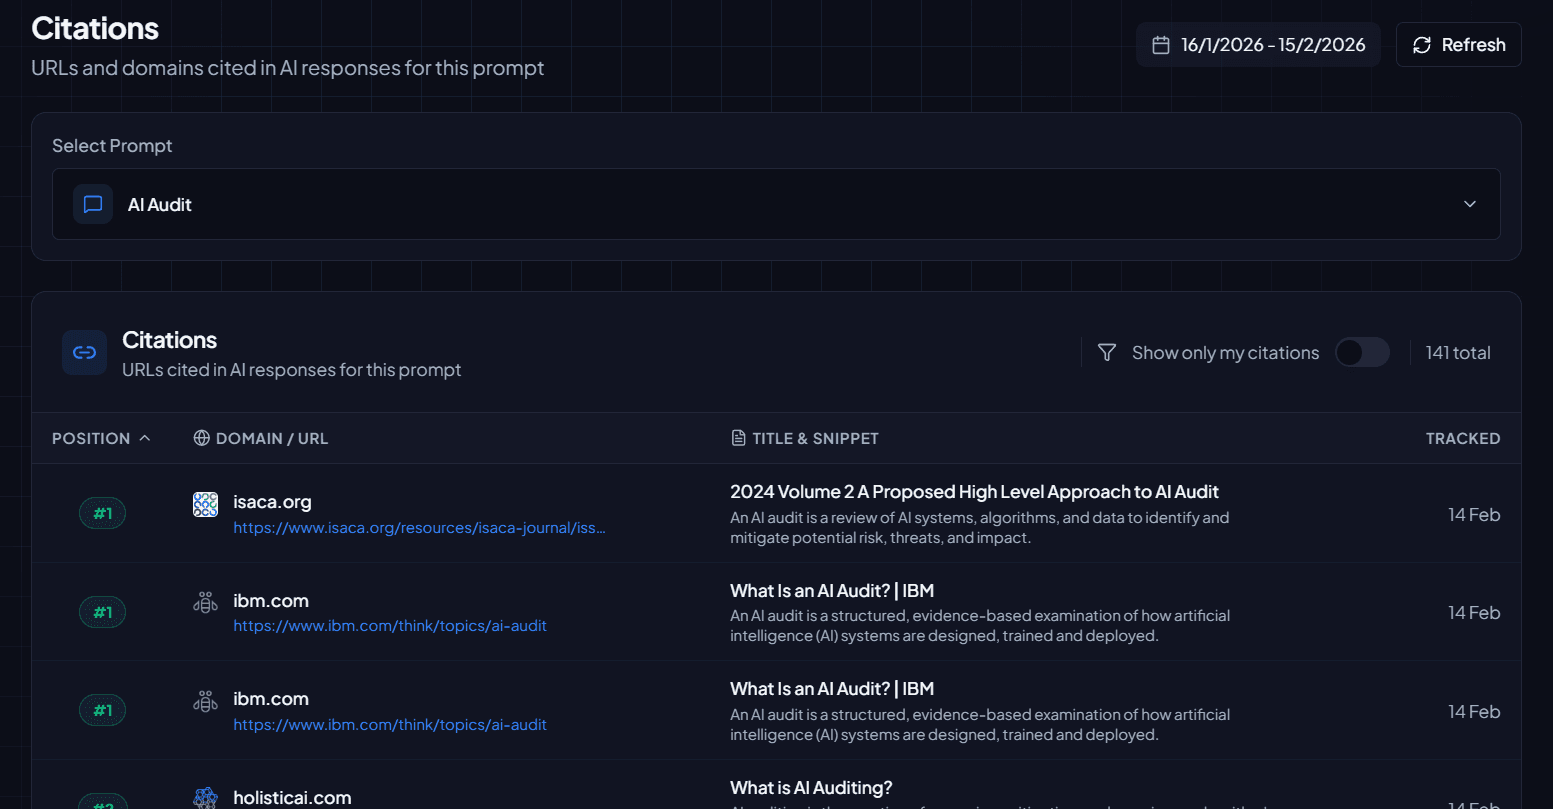Click the 141 total citation counter
Screen dimensions: 1553x809
point(1458,352)
